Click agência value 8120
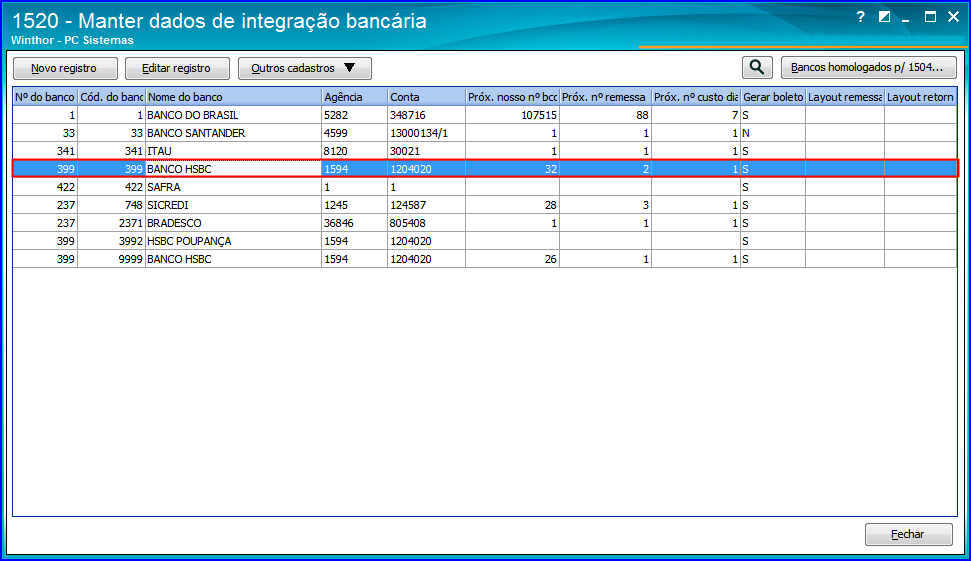971x561 pixels. point(336,151)
